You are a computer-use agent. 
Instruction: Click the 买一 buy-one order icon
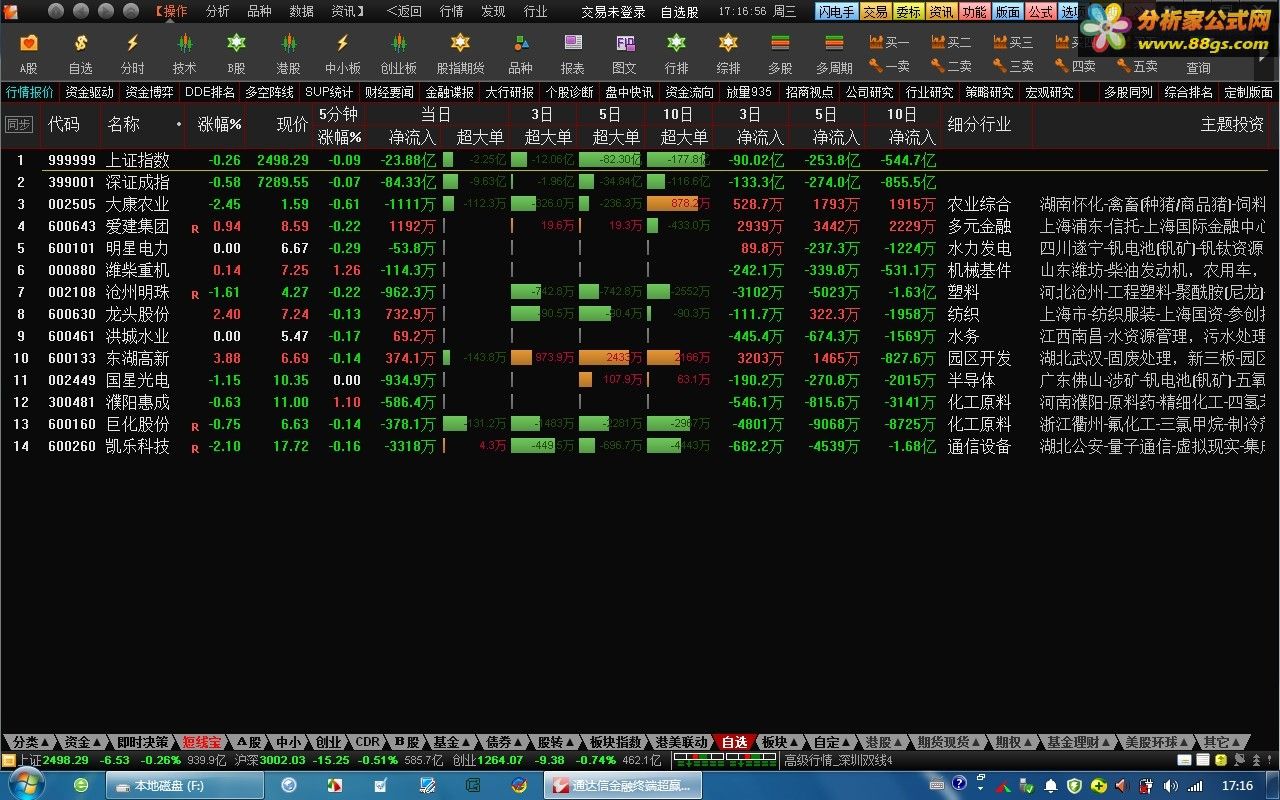tap(889, 42)
